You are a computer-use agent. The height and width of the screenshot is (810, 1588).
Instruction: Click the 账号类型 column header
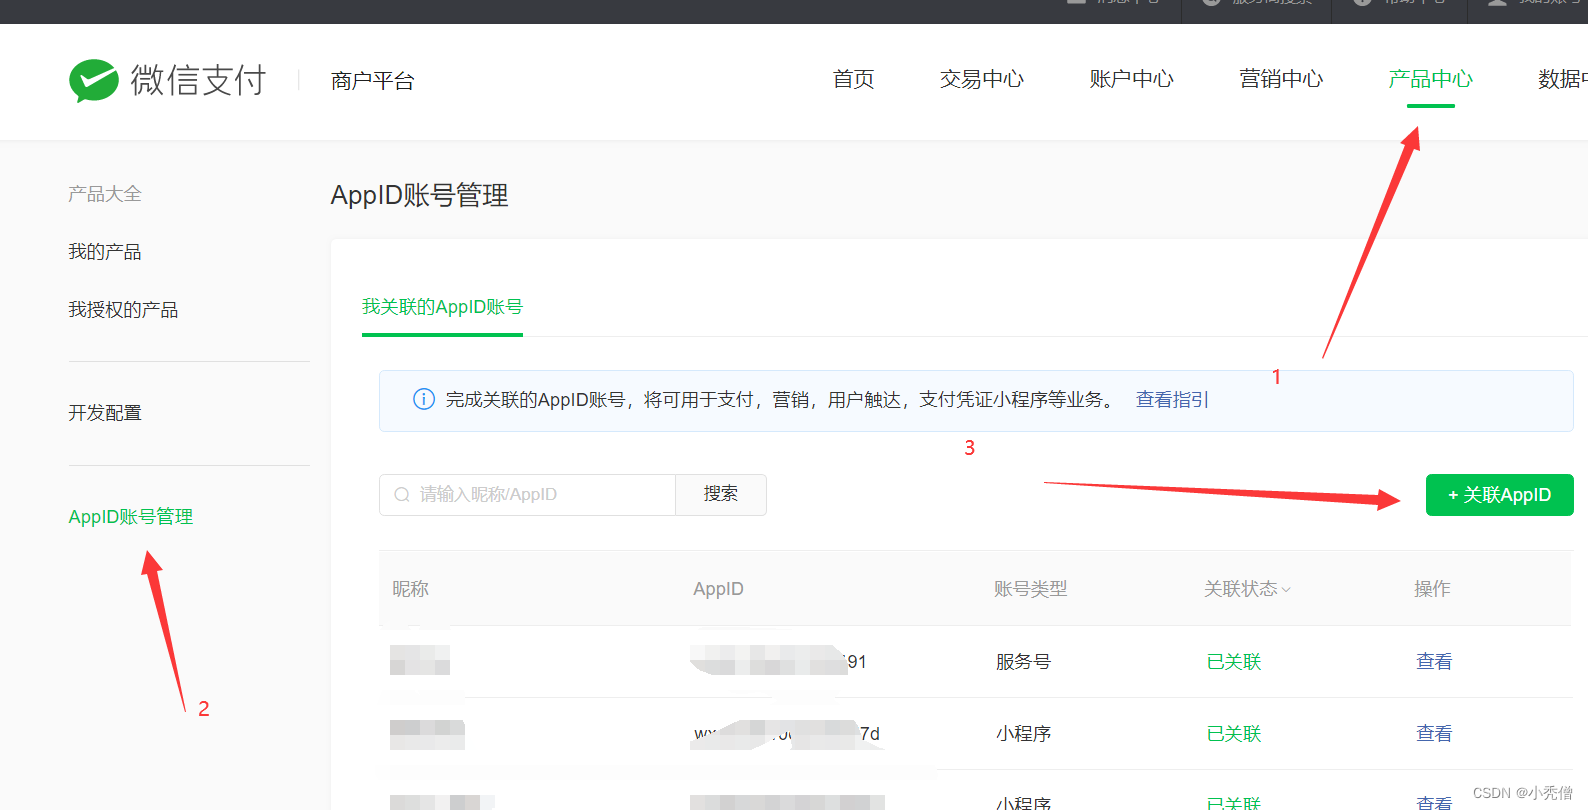point(1031,589)
